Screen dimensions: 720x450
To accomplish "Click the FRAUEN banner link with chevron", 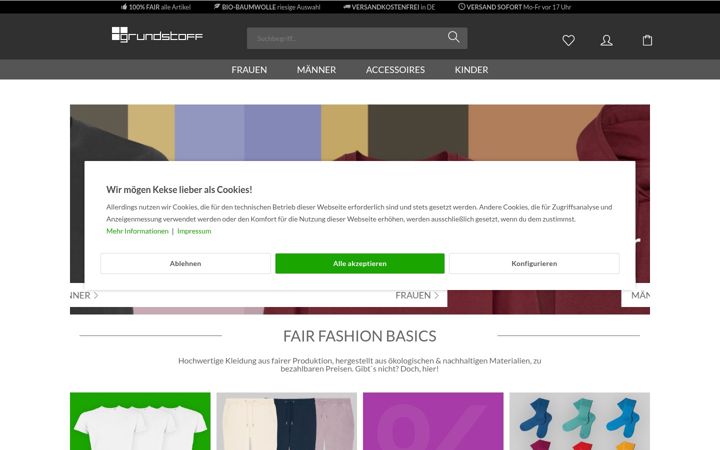I will click(417, 295).
